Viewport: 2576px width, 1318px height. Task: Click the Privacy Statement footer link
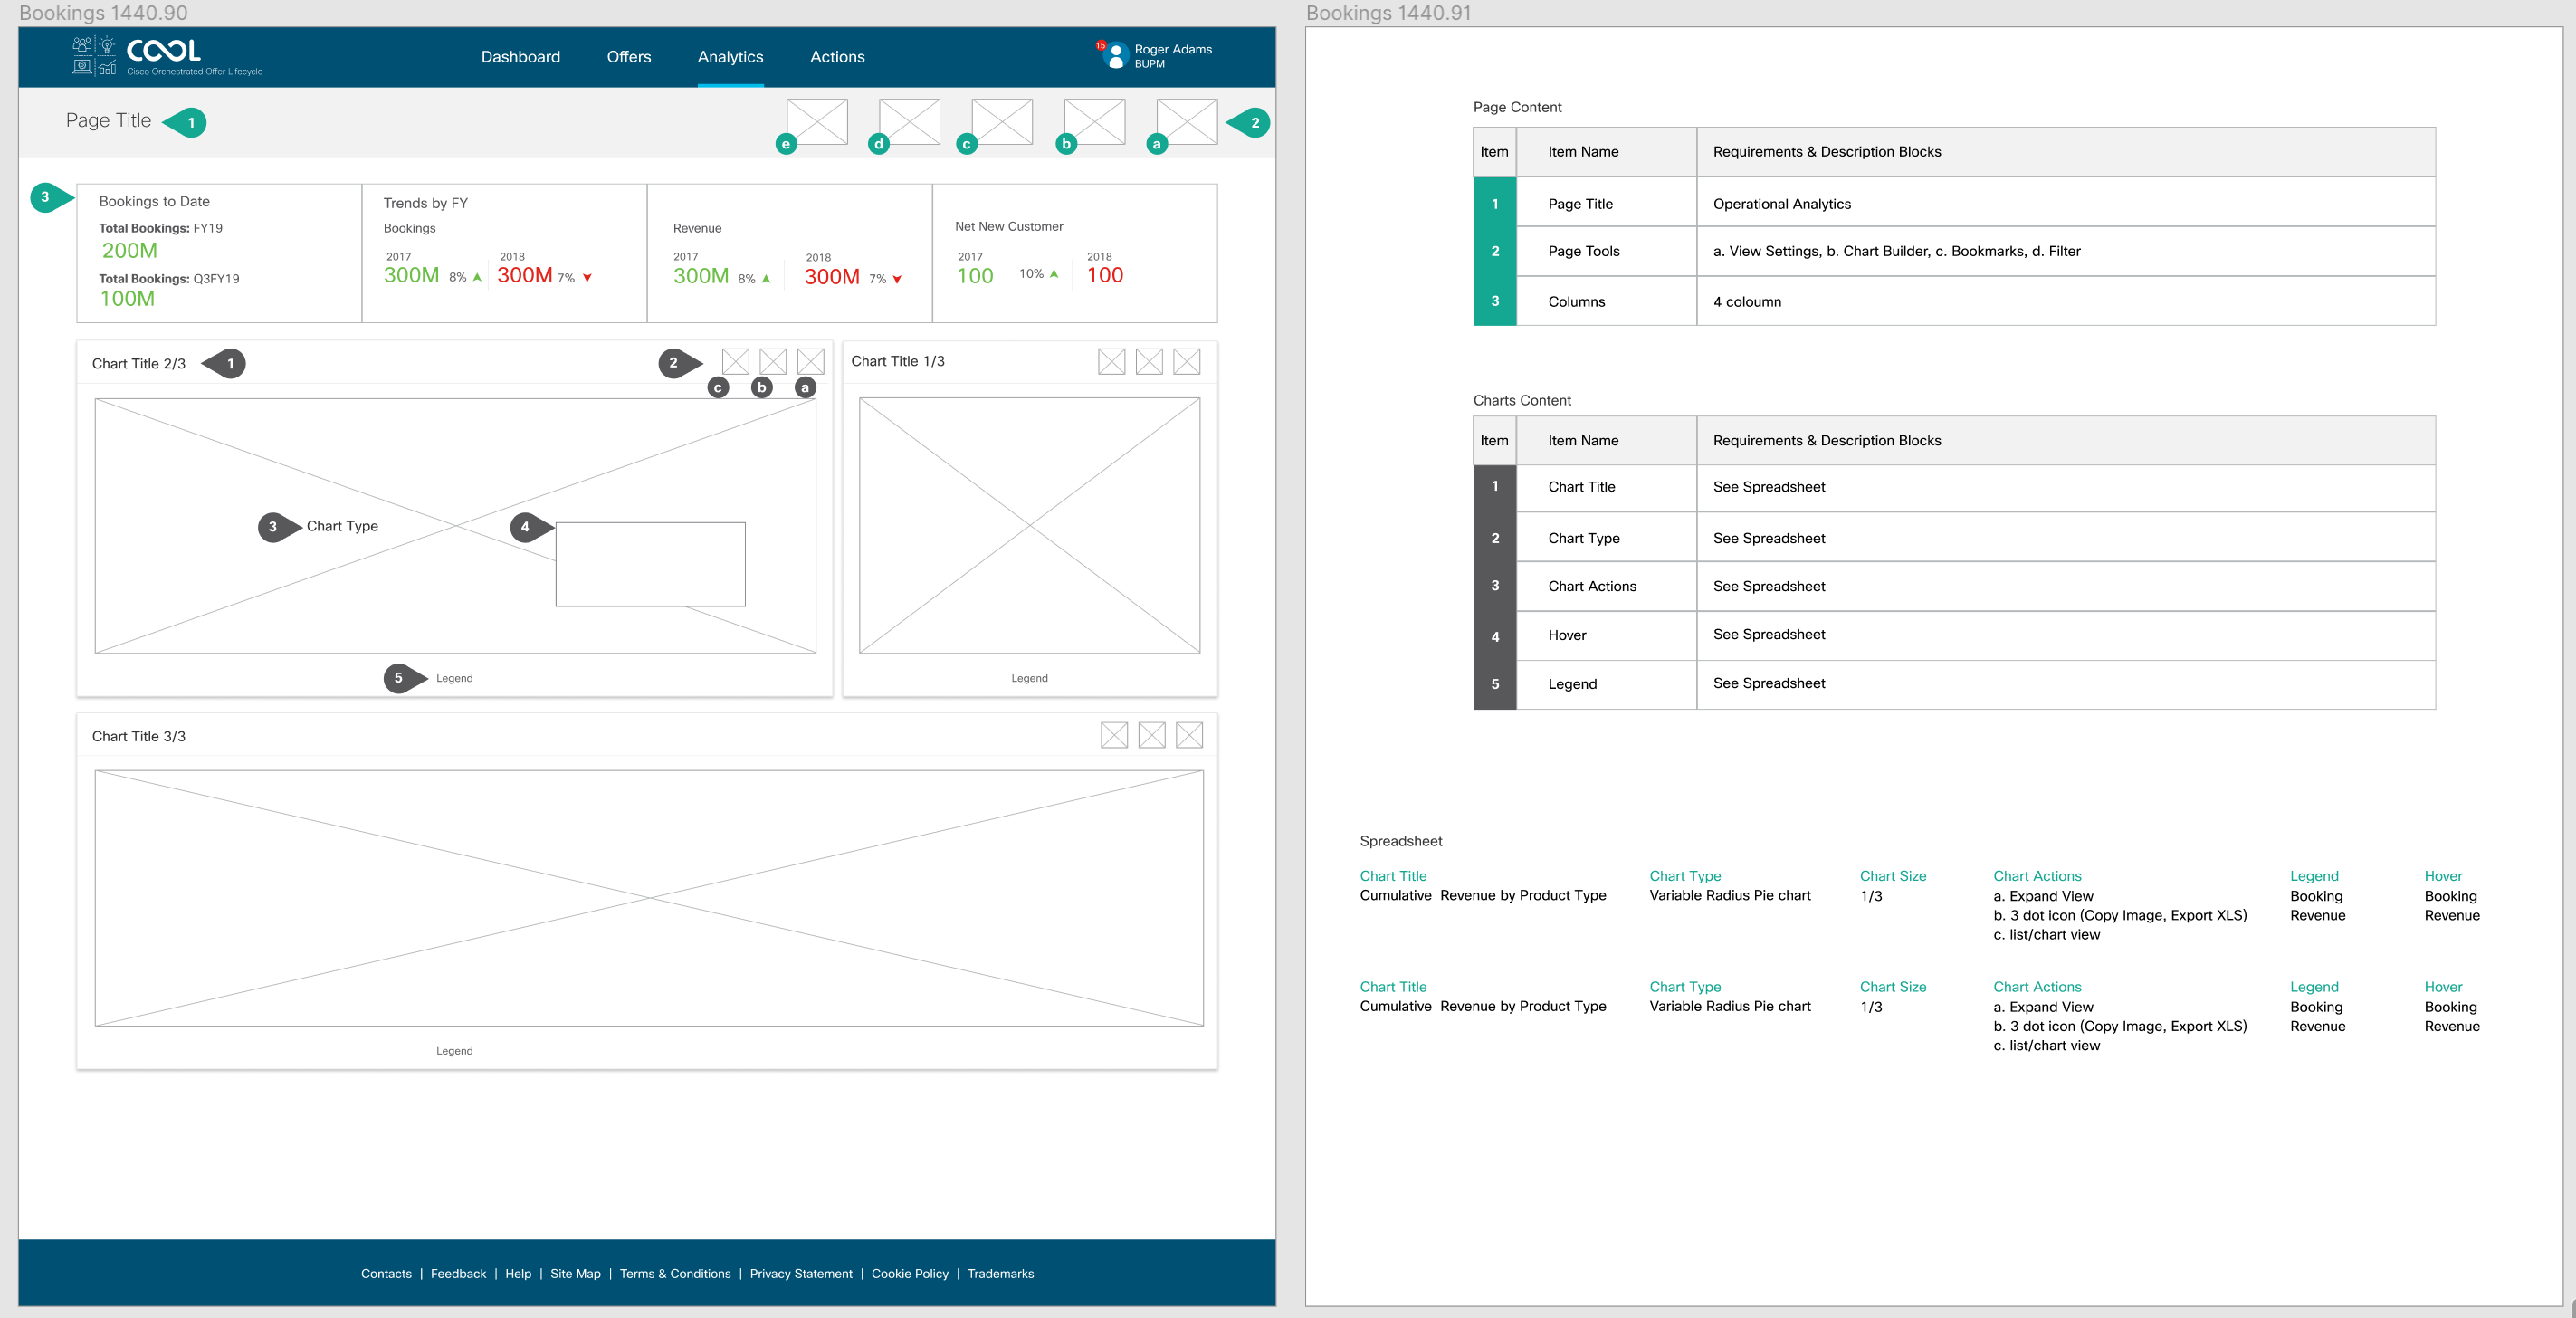pyautogui.click(x=800, y=1273)
